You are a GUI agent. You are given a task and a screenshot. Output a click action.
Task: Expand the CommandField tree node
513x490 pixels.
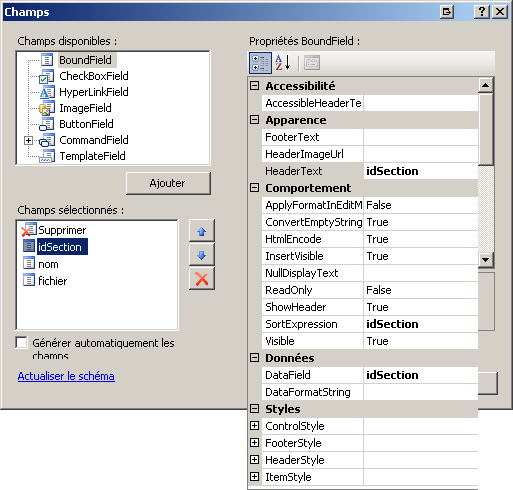coord(28,141)
